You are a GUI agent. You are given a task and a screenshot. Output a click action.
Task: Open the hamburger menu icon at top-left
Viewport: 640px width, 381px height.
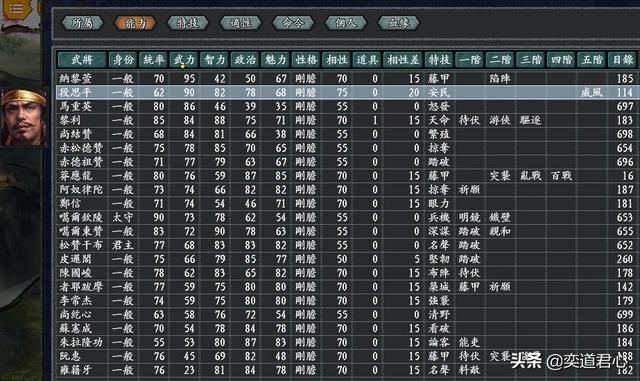click(x=16, y=8)
